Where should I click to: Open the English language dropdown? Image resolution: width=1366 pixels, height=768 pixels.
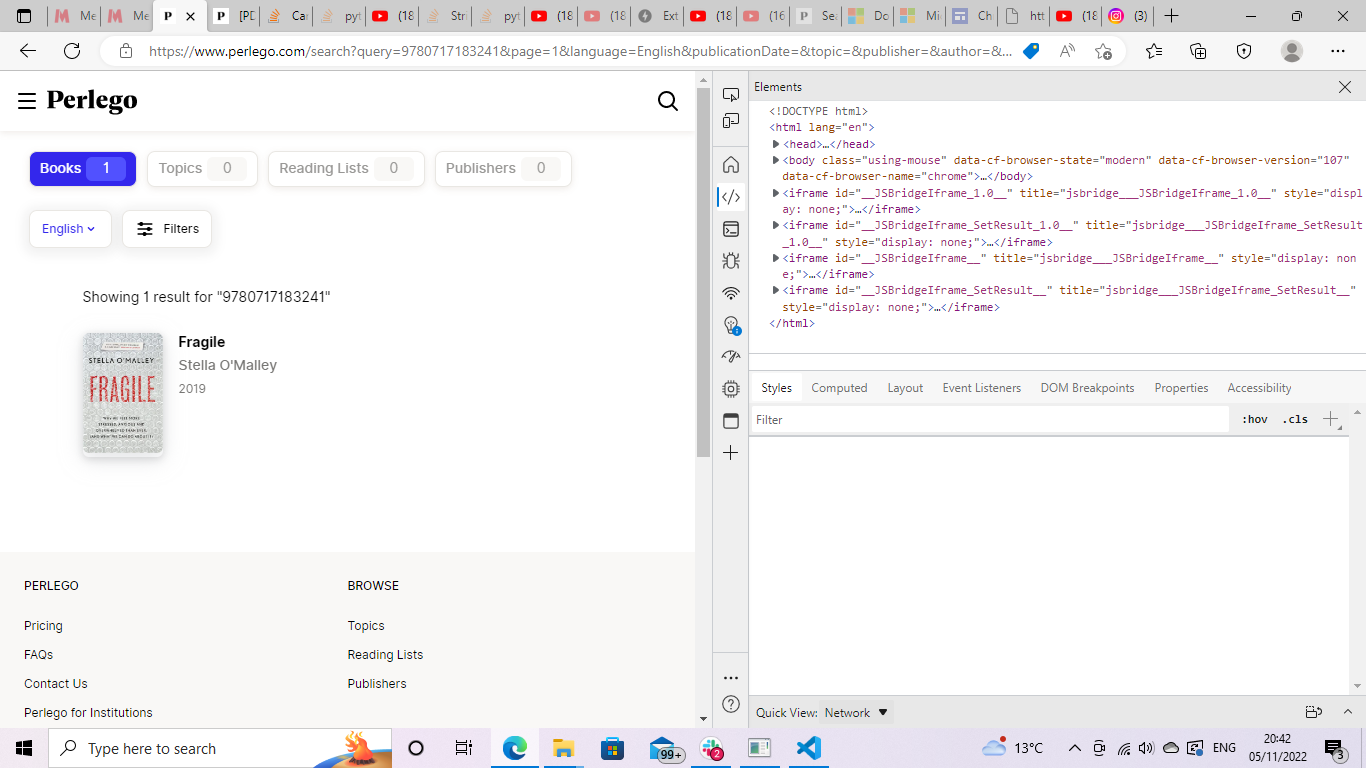coord(70,229)
